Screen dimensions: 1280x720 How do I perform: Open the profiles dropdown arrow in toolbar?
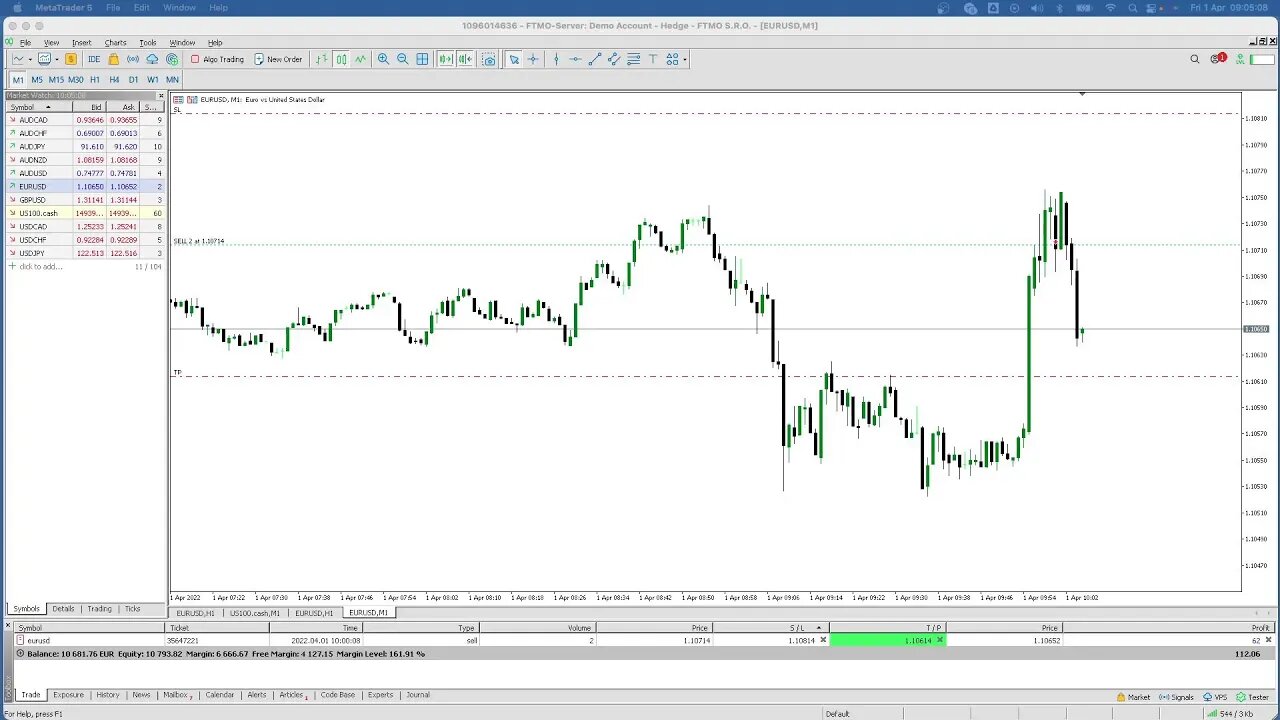click(56, 59)
